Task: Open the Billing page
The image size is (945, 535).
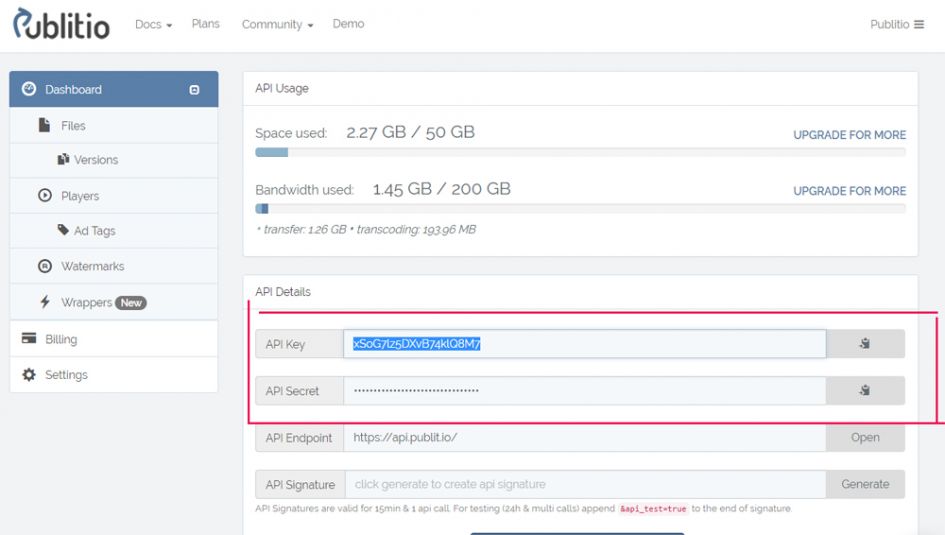Action: pos(114,339)
